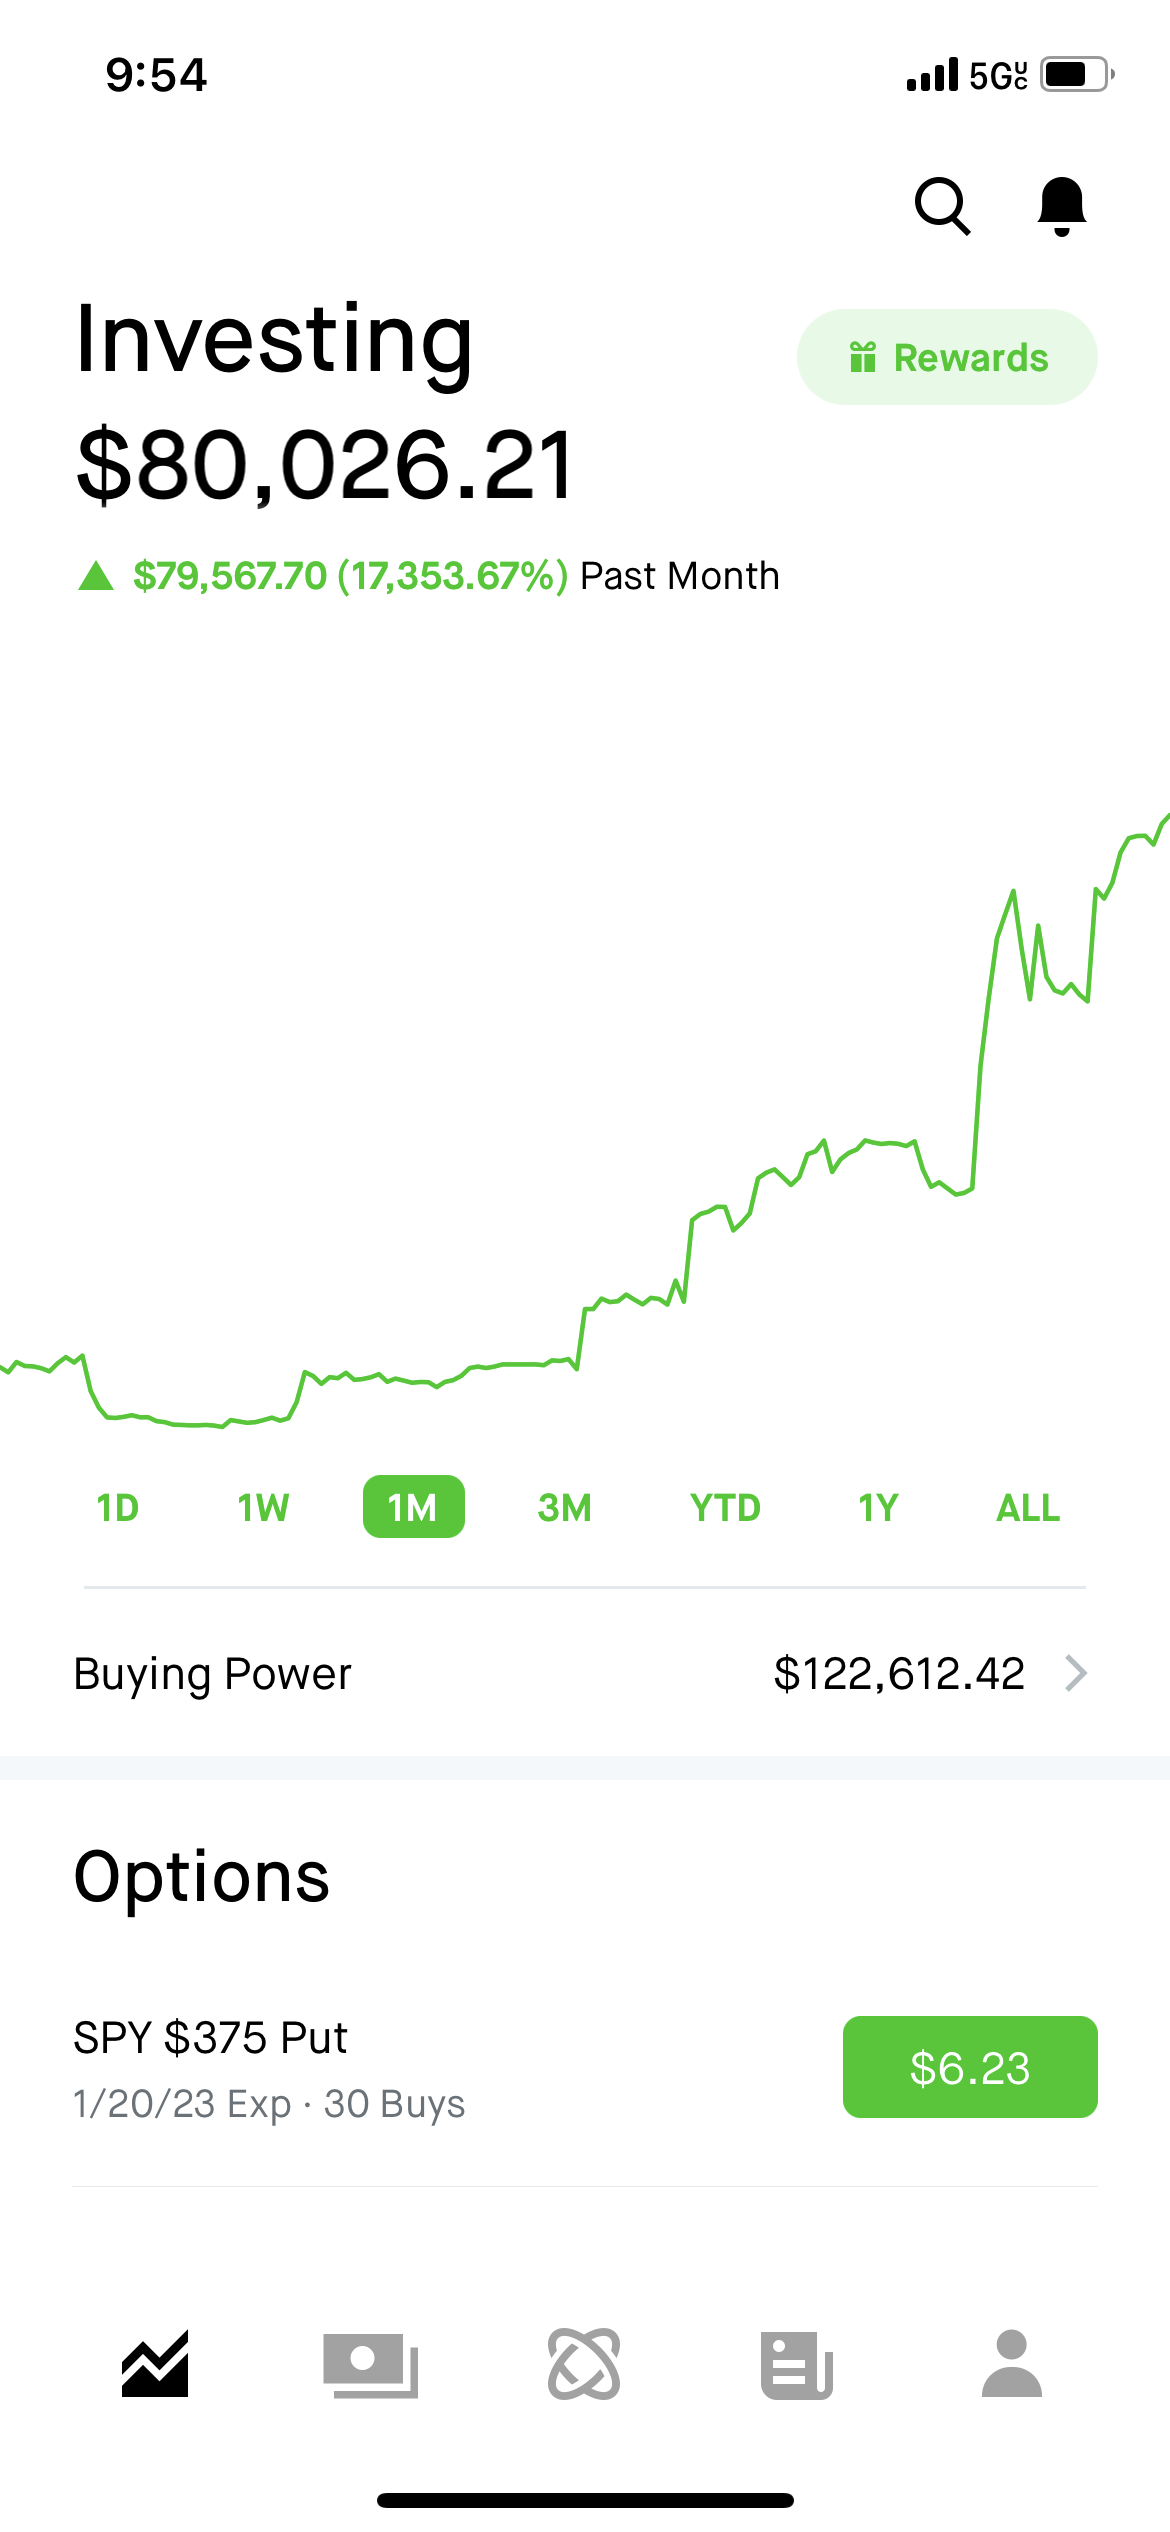The height and width of the screenshot is (2532, 1170).
Task: Tap the gift Rewards button
Action: [947, 357]
